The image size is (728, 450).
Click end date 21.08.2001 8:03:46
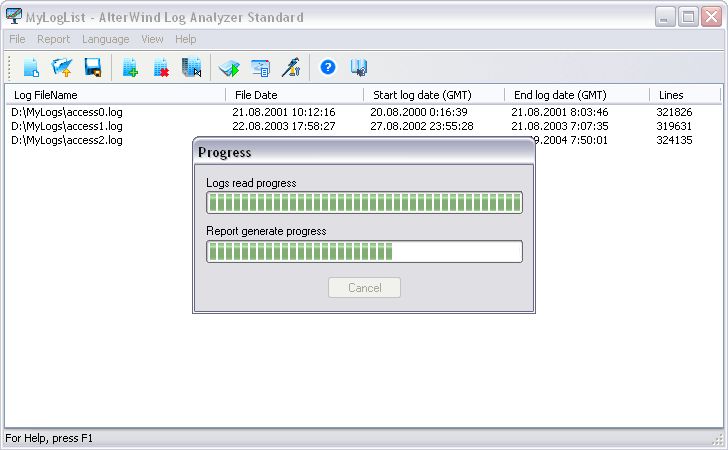pyautogui.click(x=559, y=112)
